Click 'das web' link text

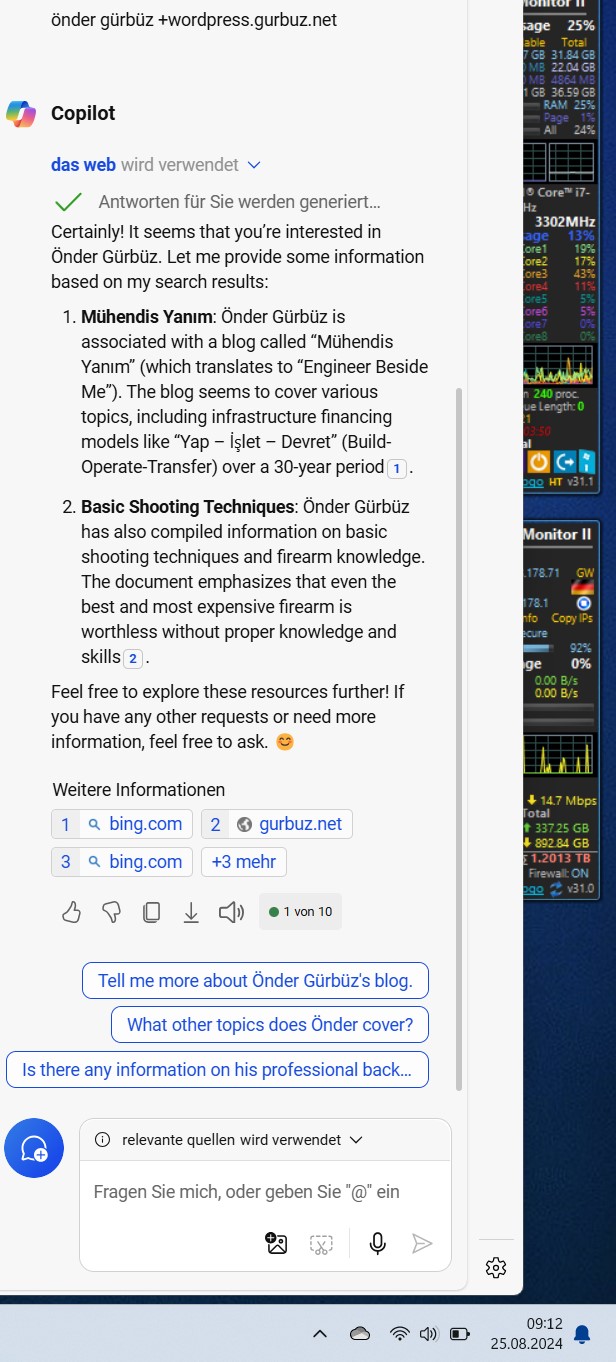[x=83, y=165]
